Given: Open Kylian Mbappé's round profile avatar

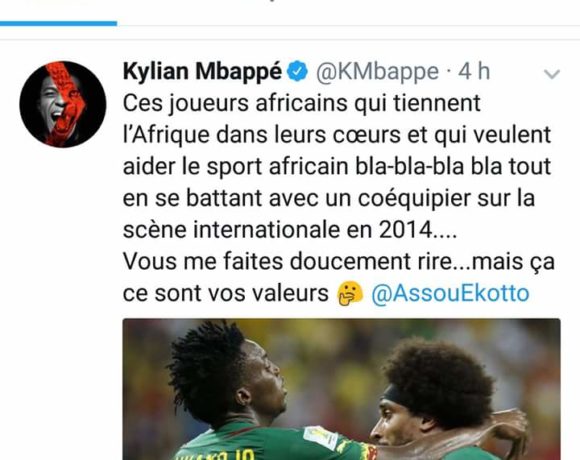Looking at the screenshot, I should [63, 104].
